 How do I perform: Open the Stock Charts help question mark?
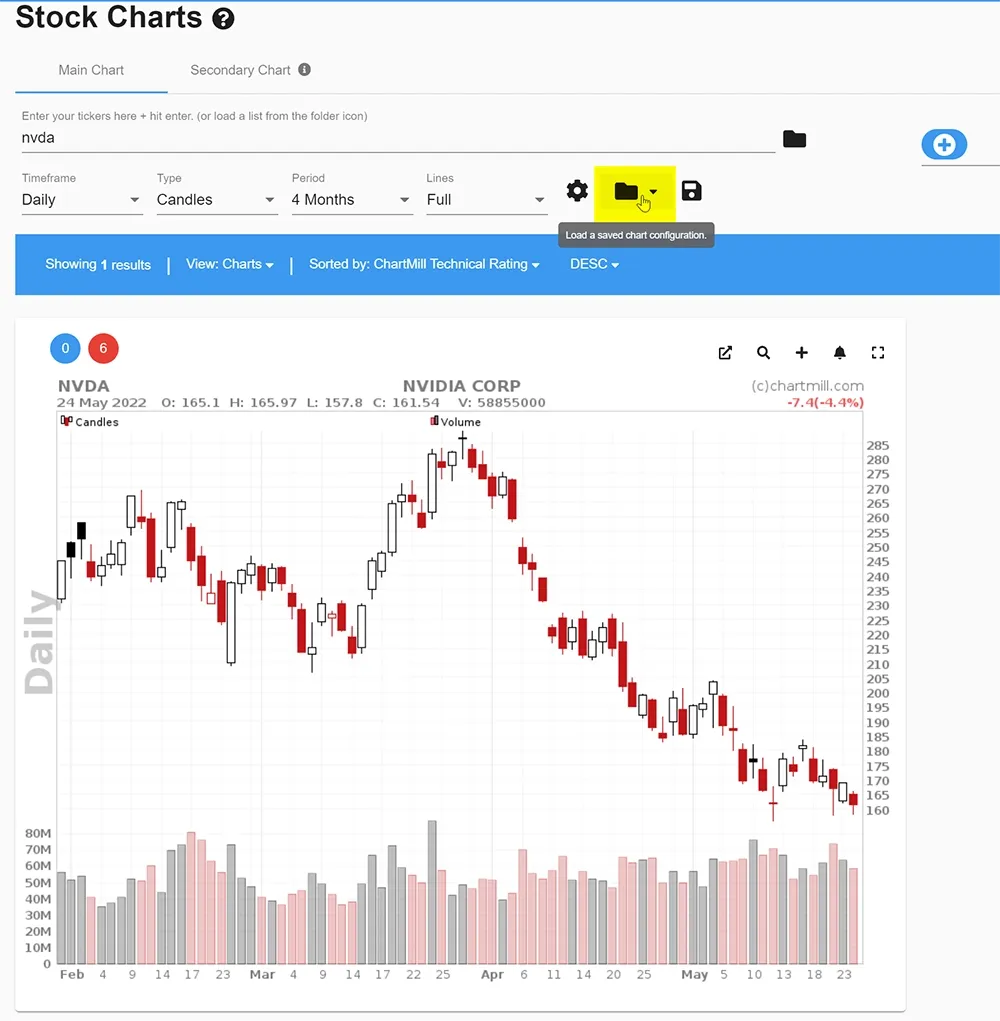[224, 18]
